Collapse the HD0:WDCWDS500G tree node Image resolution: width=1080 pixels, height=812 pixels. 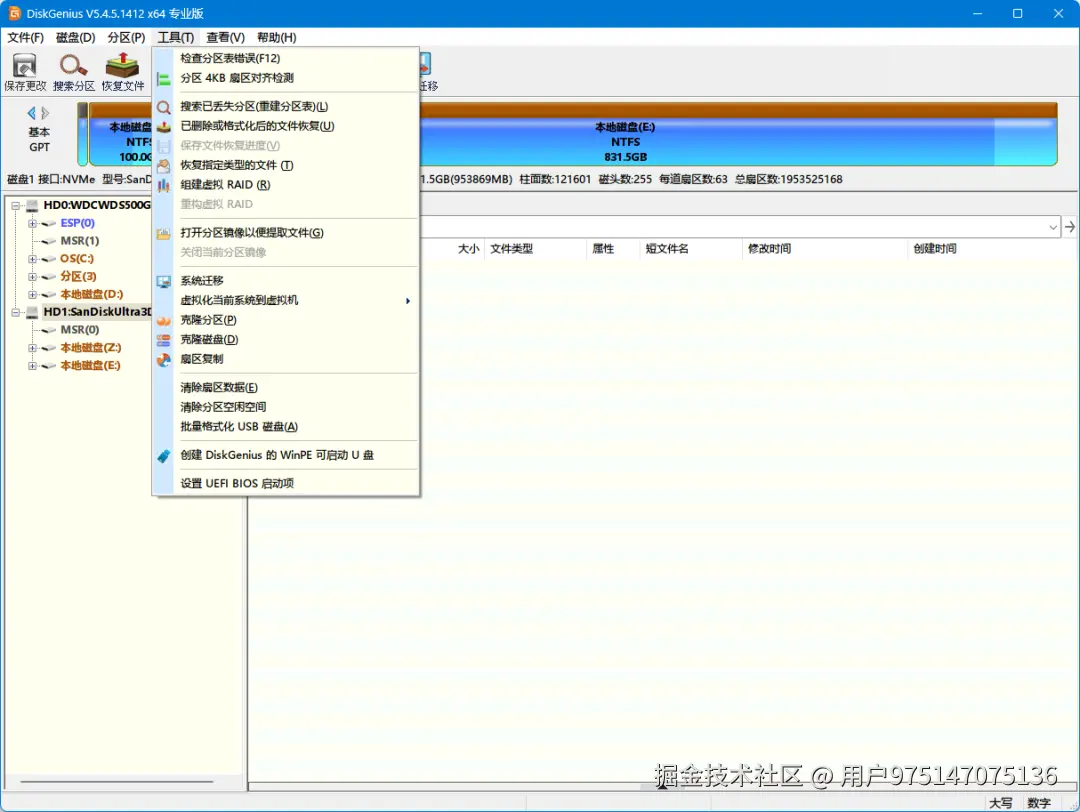tap(15, 205)
